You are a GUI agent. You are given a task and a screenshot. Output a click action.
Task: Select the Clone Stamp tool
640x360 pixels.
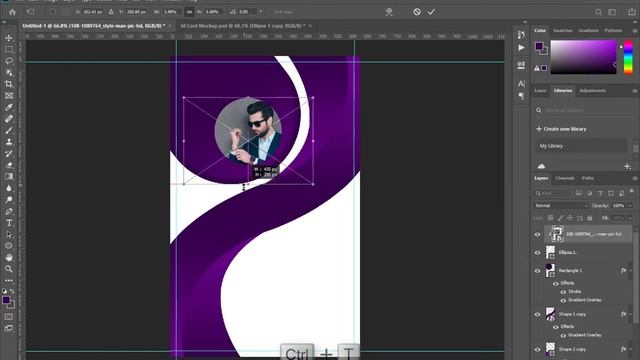[x=9, y=142]
